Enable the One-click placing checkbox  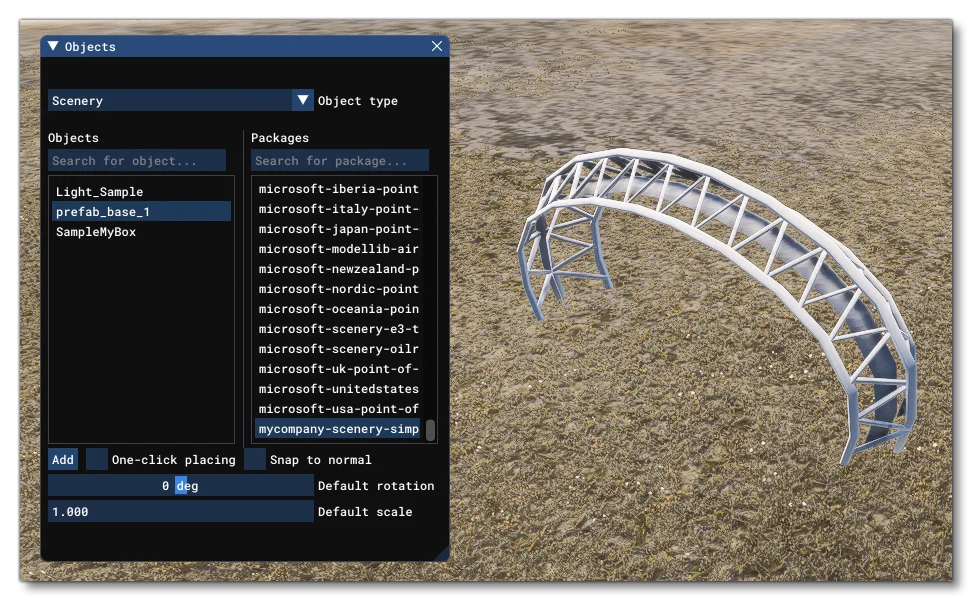coord(97,459)
